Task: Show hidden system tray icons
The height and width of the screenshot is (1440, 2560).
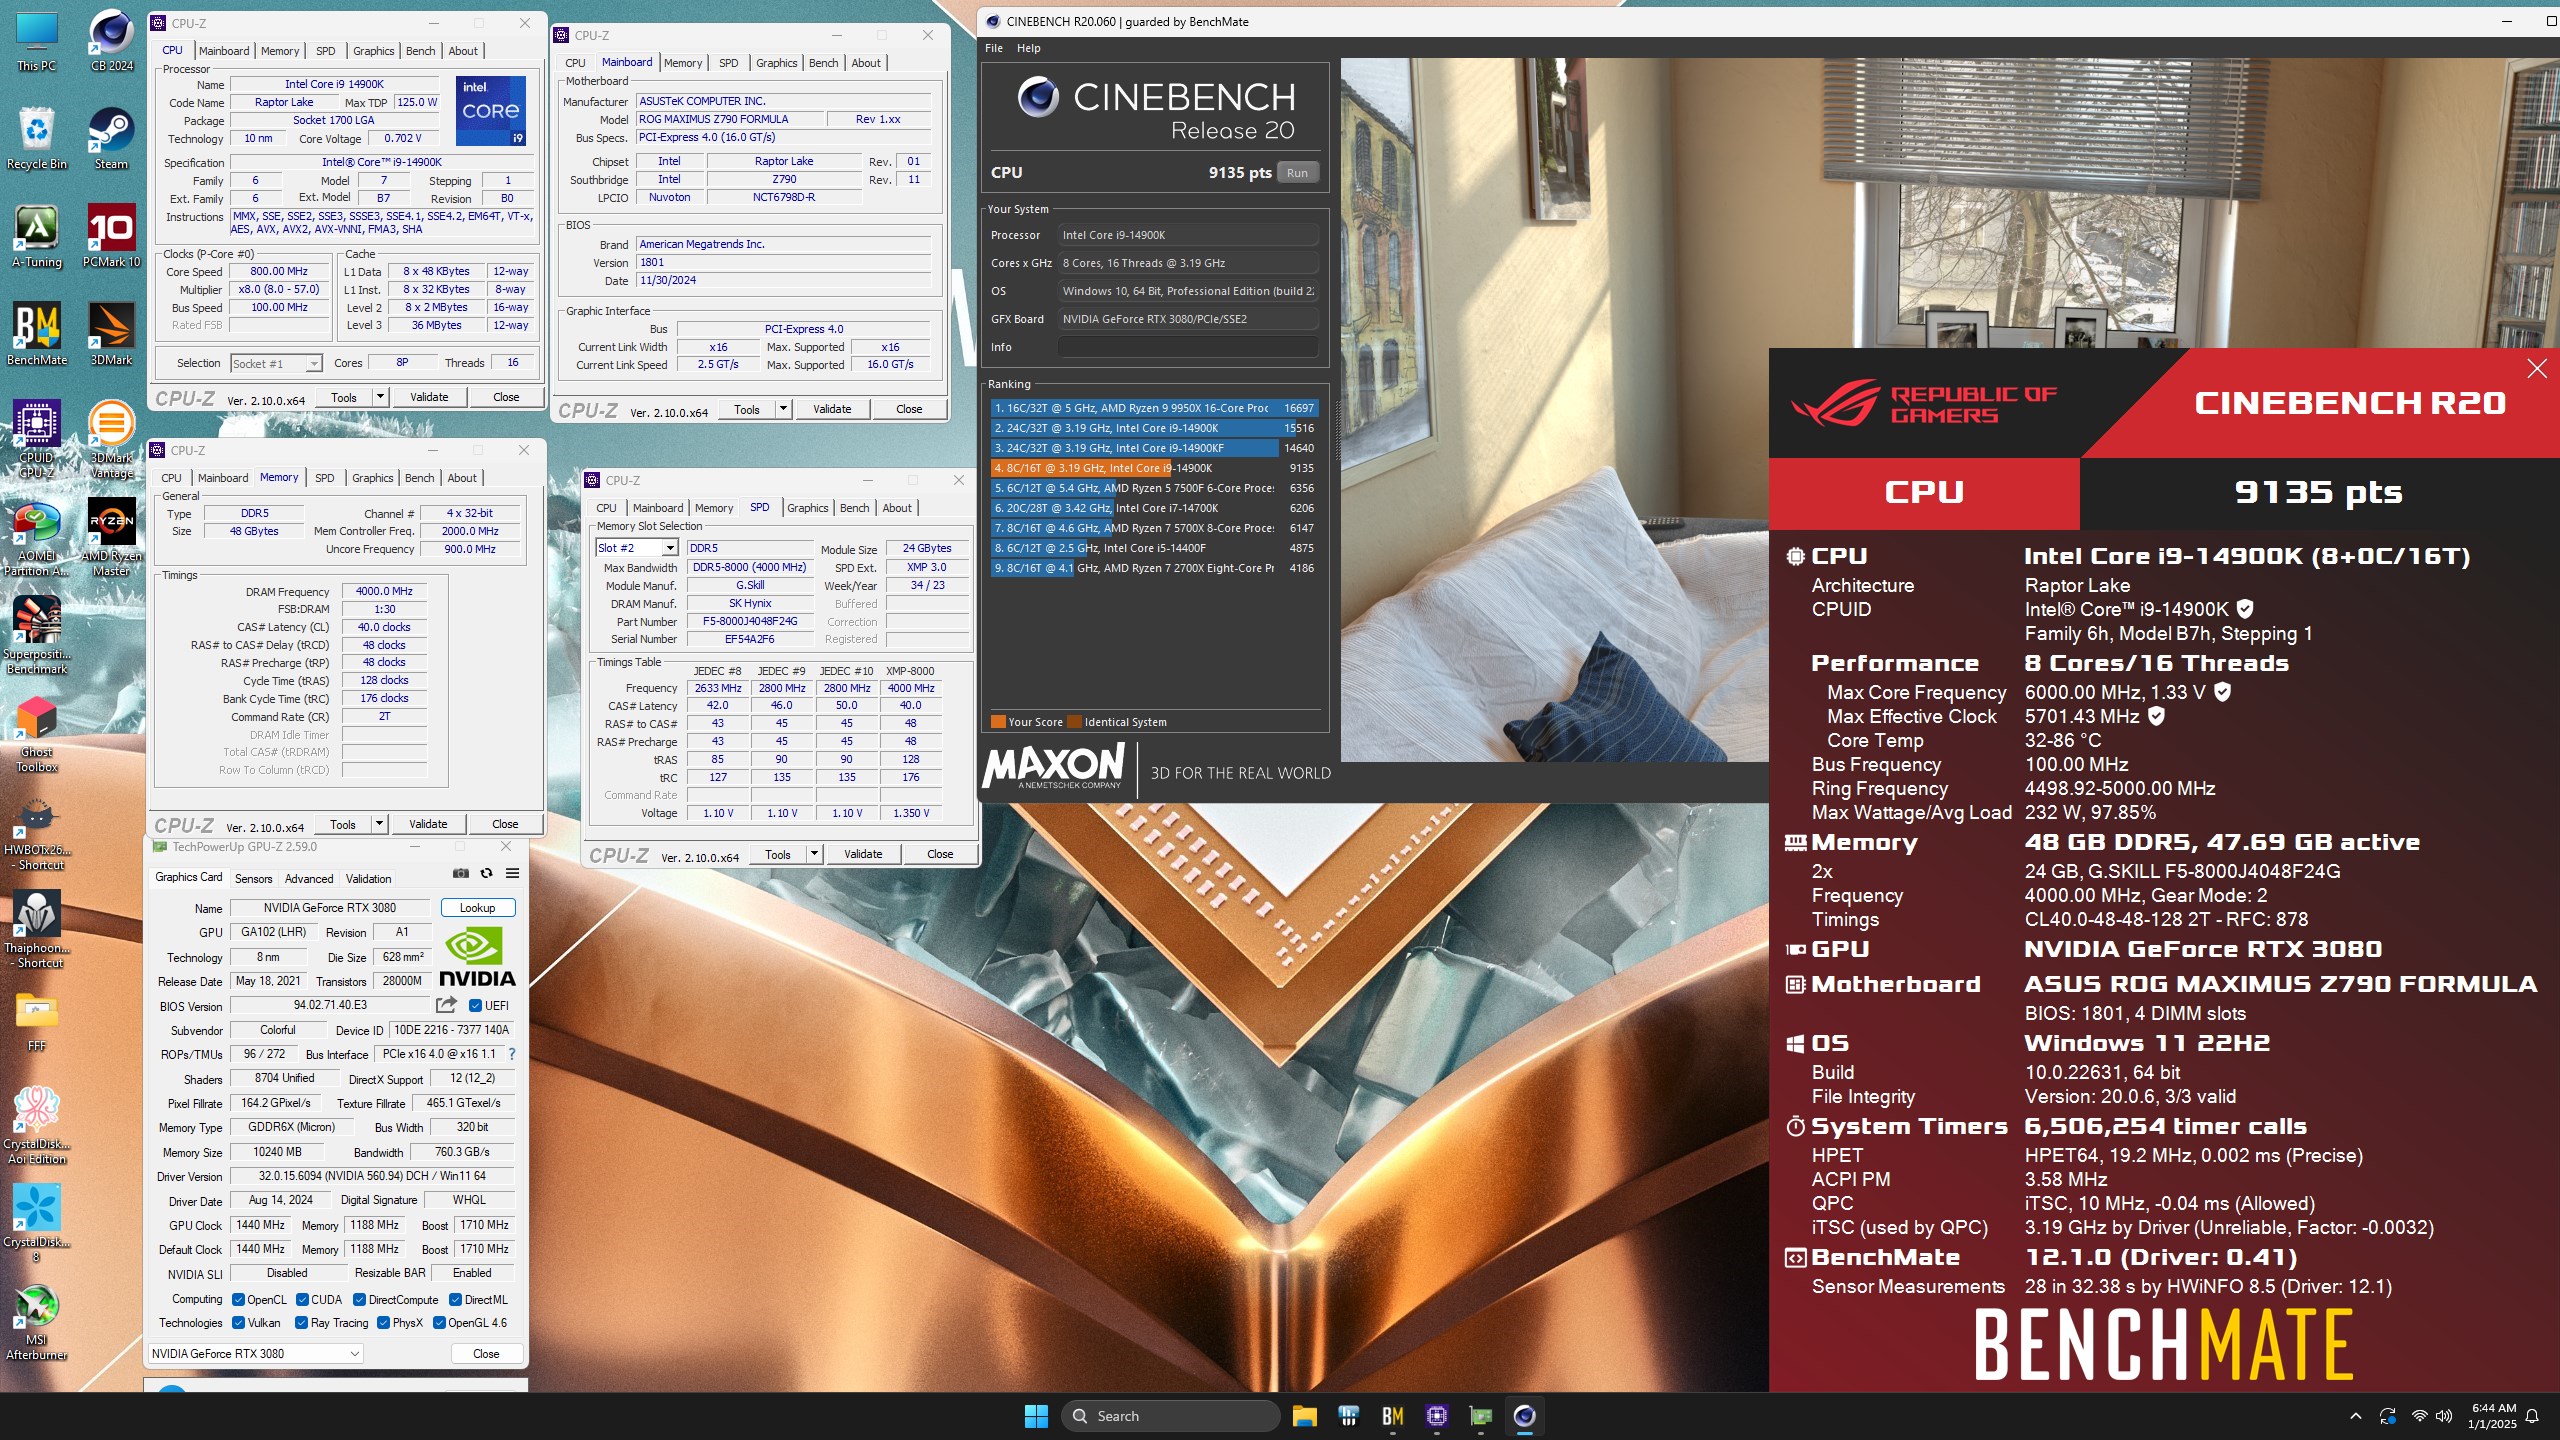Action: pos(2356,1416)
